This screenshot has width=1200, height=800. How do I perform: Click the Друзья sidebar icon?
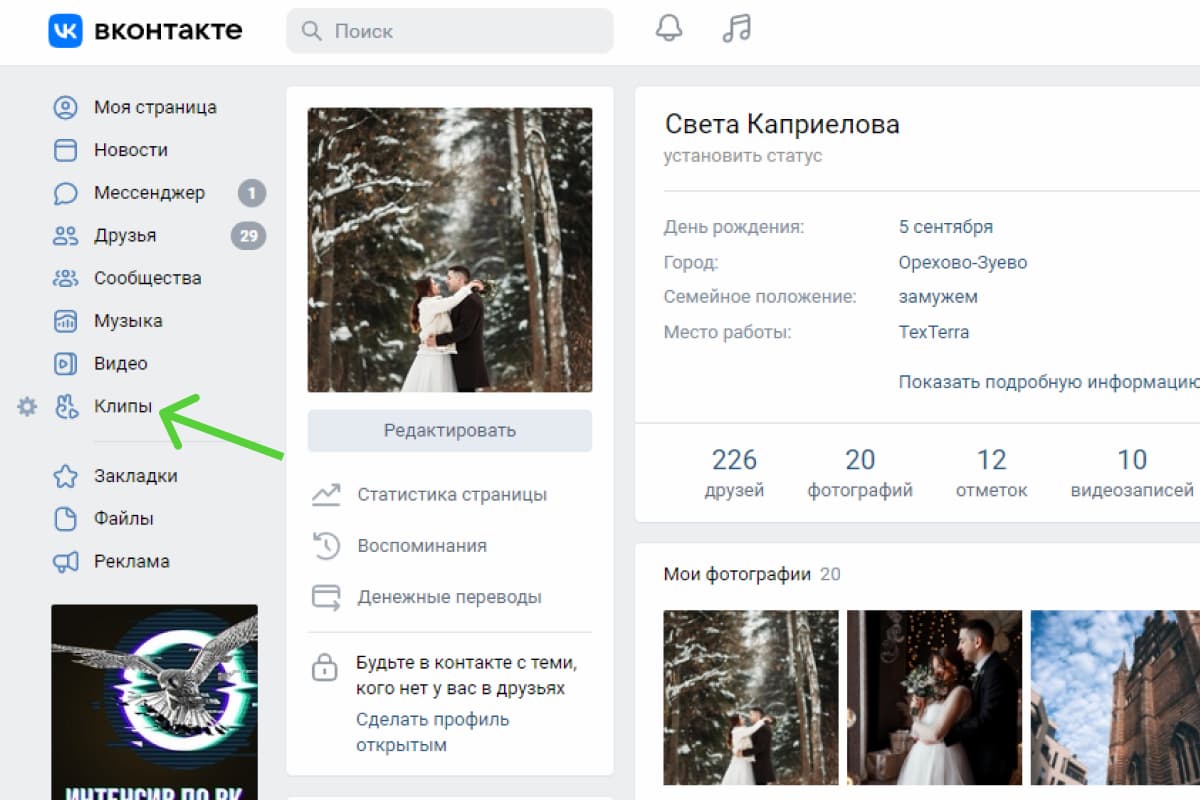point(65,236)
